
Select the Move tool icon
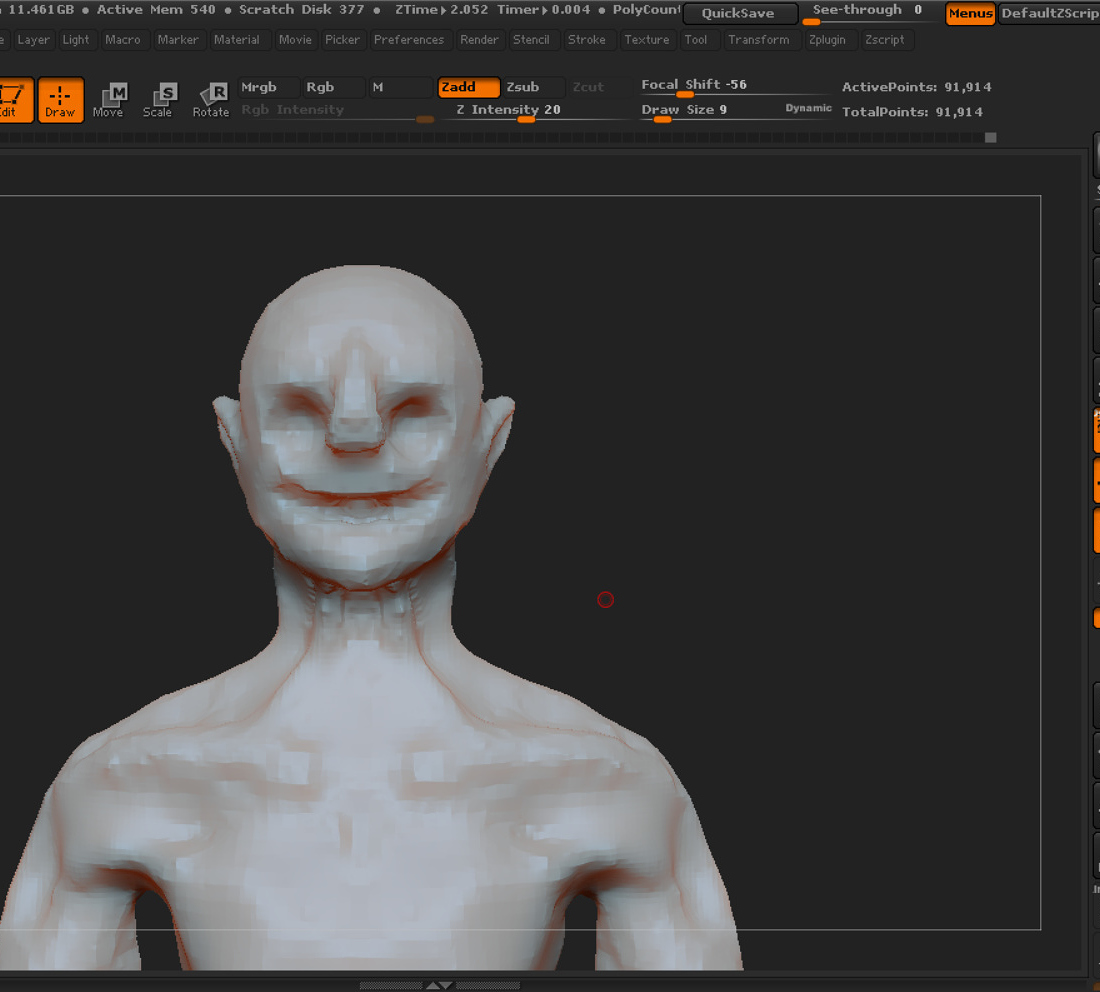[x=109, y=100]
